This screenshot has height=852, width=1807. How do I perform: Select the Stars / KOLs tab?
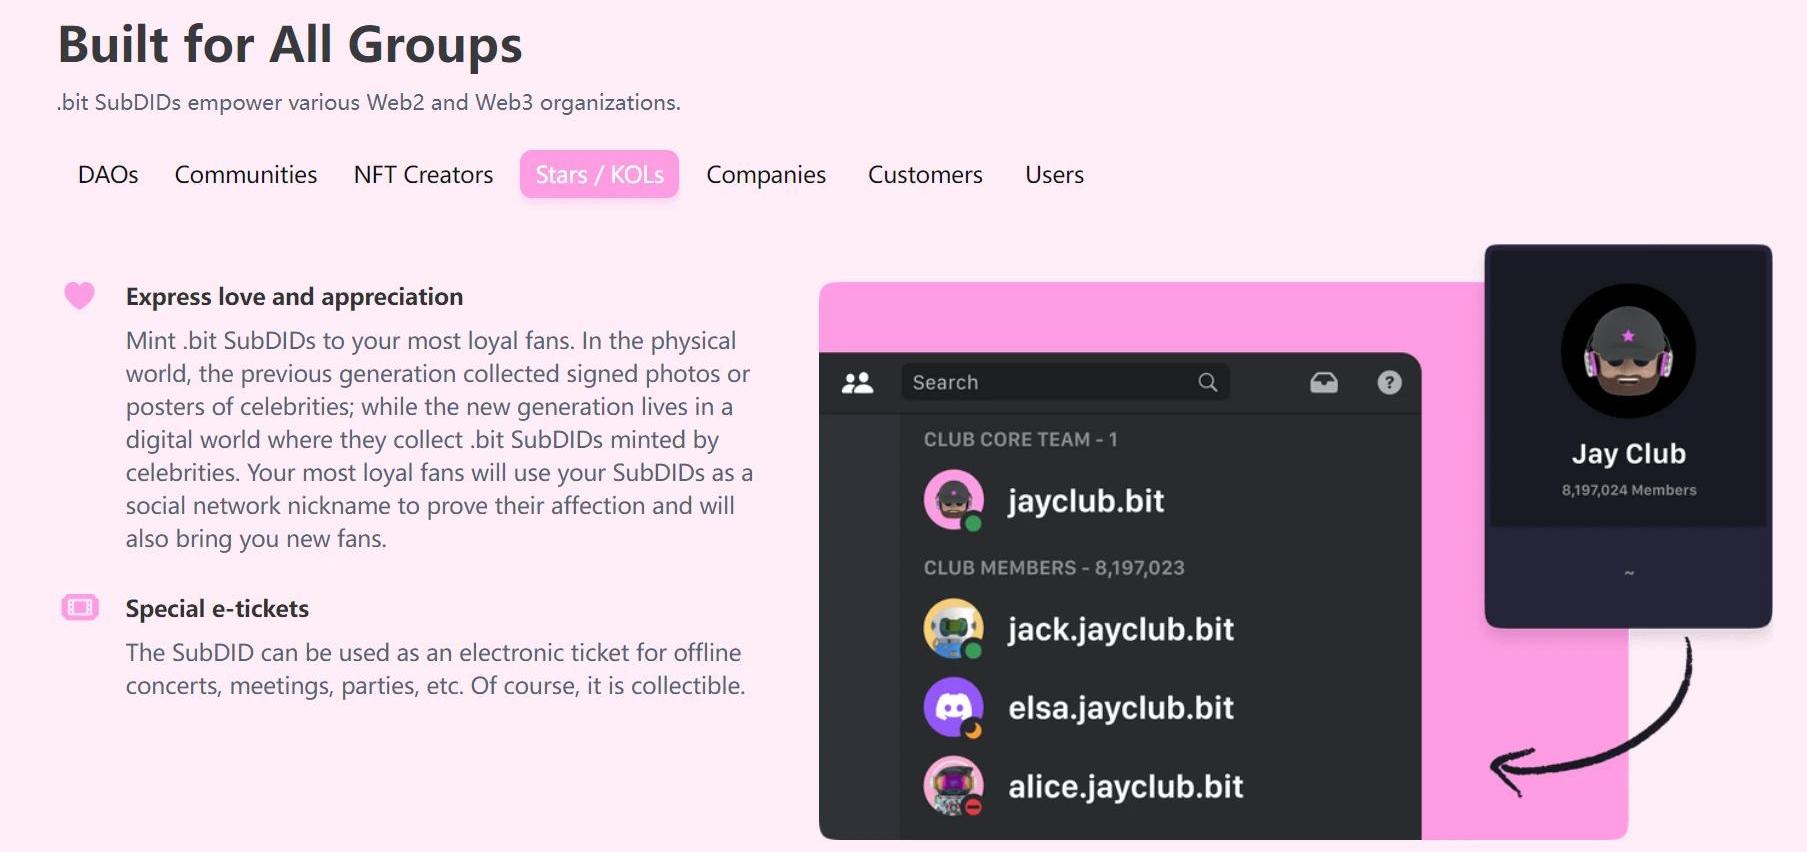click(599, 175)
